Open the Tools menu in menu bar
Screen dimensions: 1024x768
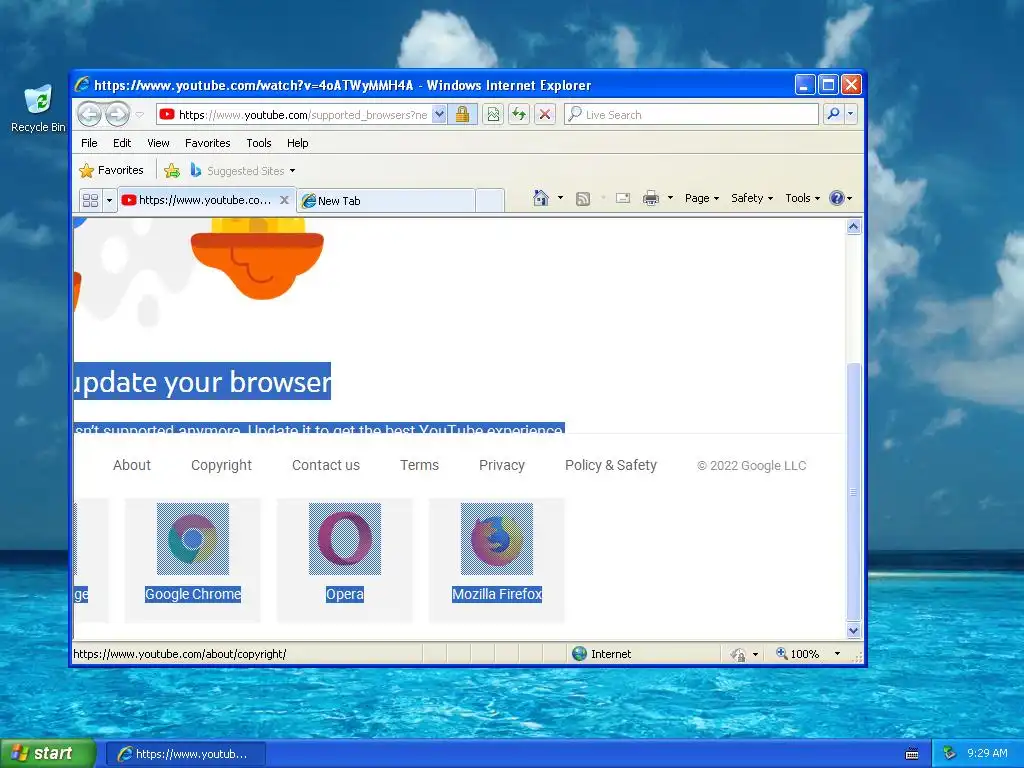[259, 143]
